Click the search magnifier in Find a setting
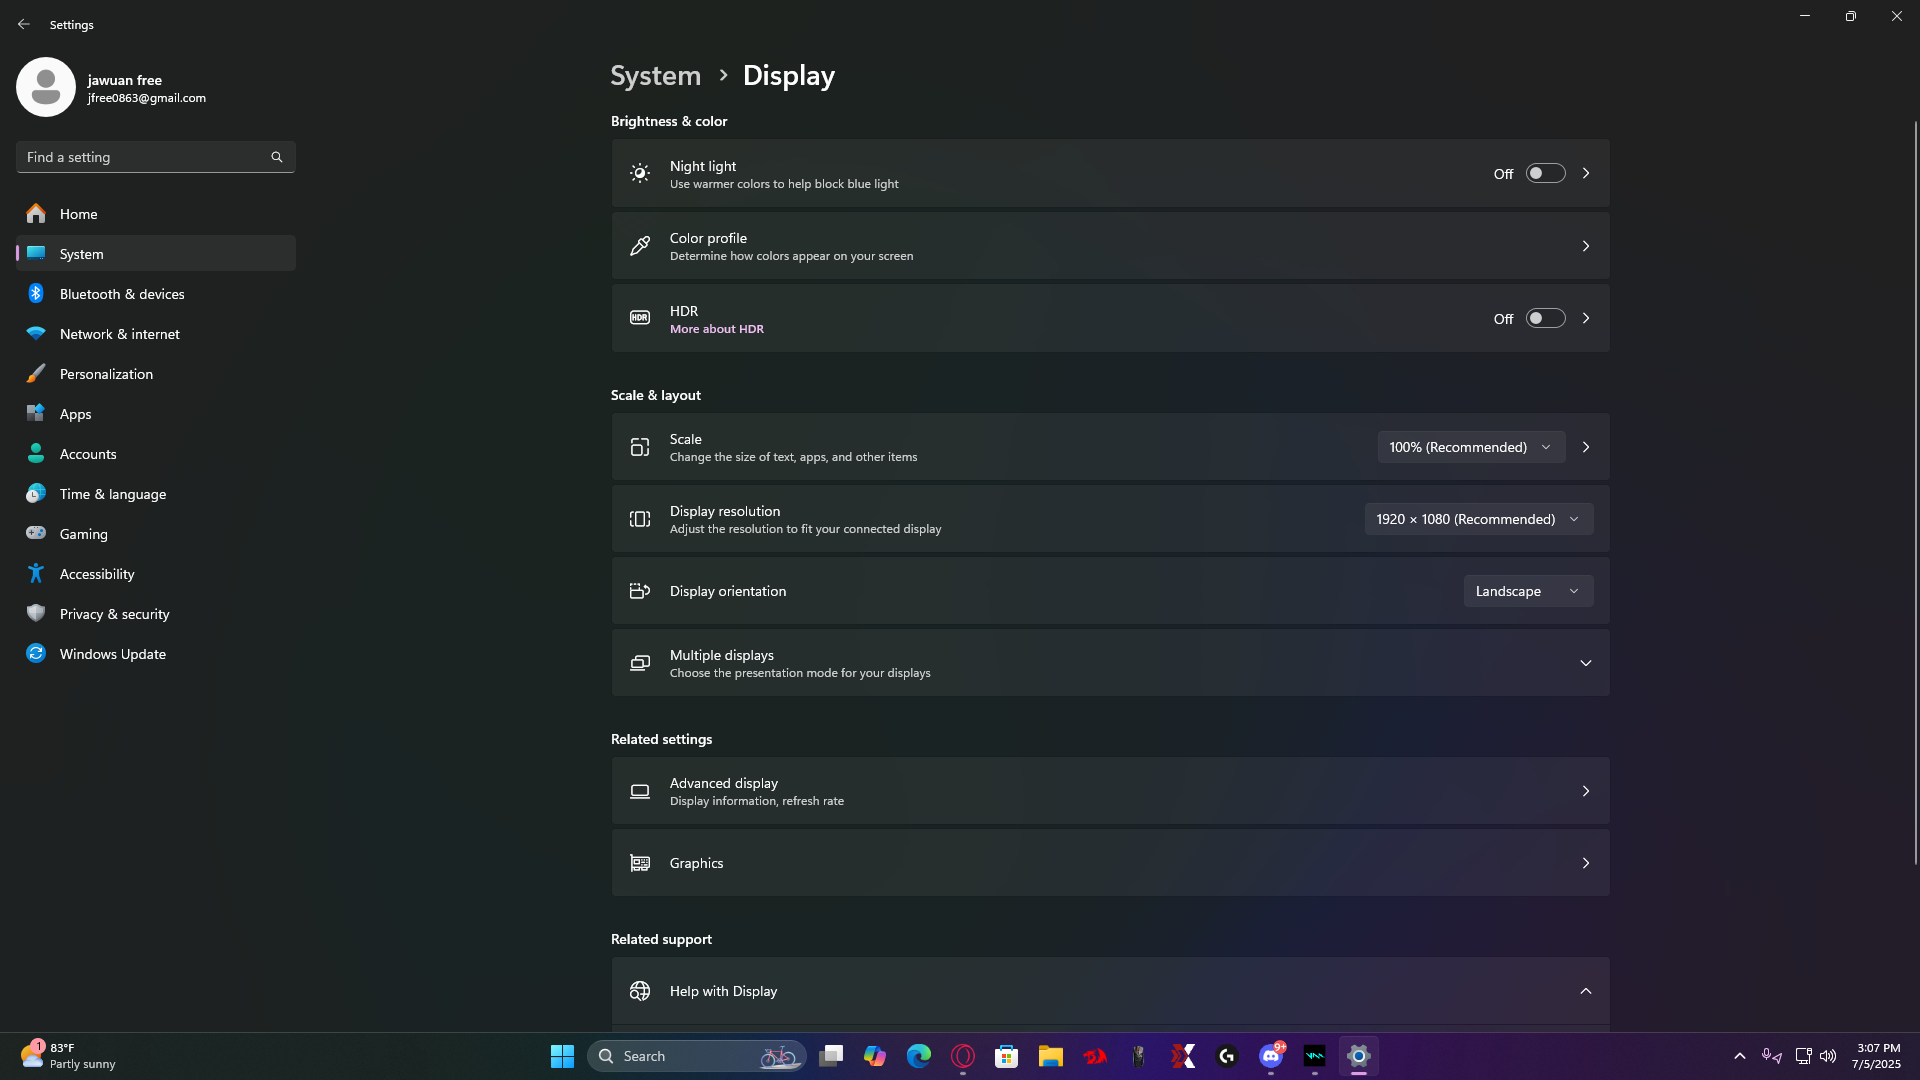The width and height of the screenshot is (1920, 1080). 277,157
